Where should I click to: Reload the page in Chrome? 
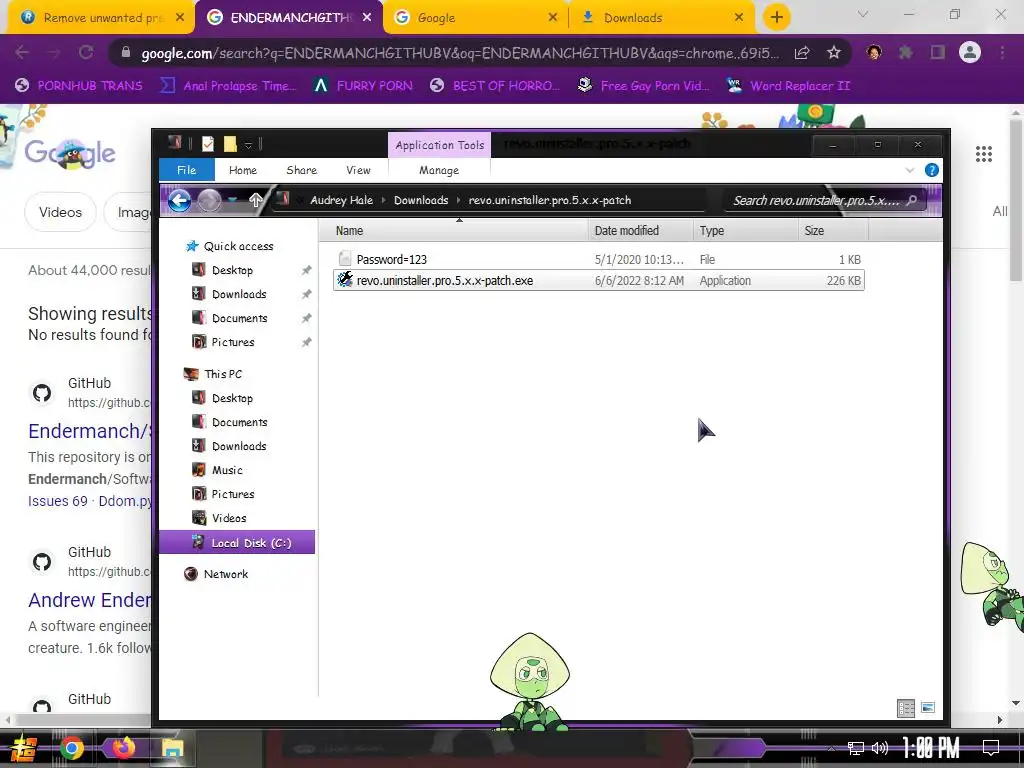[x=86, y=52]
